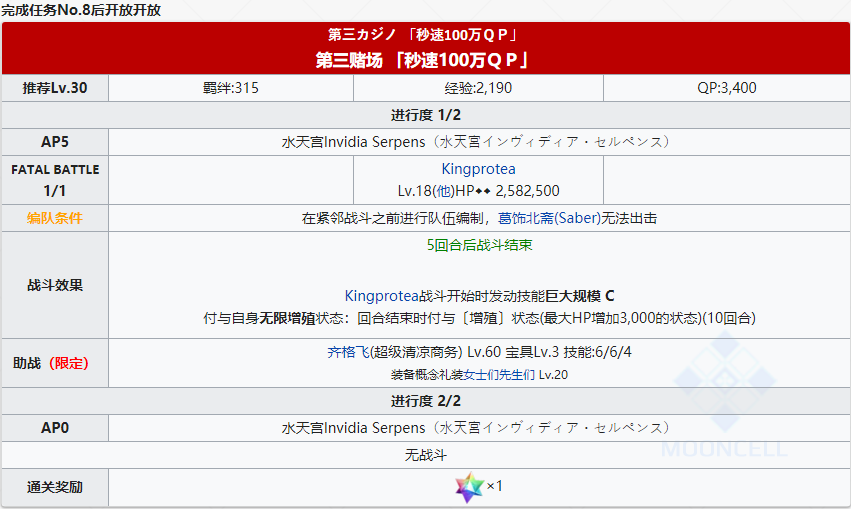Click the ×1 reward quantity text

(x=494, y=486)
